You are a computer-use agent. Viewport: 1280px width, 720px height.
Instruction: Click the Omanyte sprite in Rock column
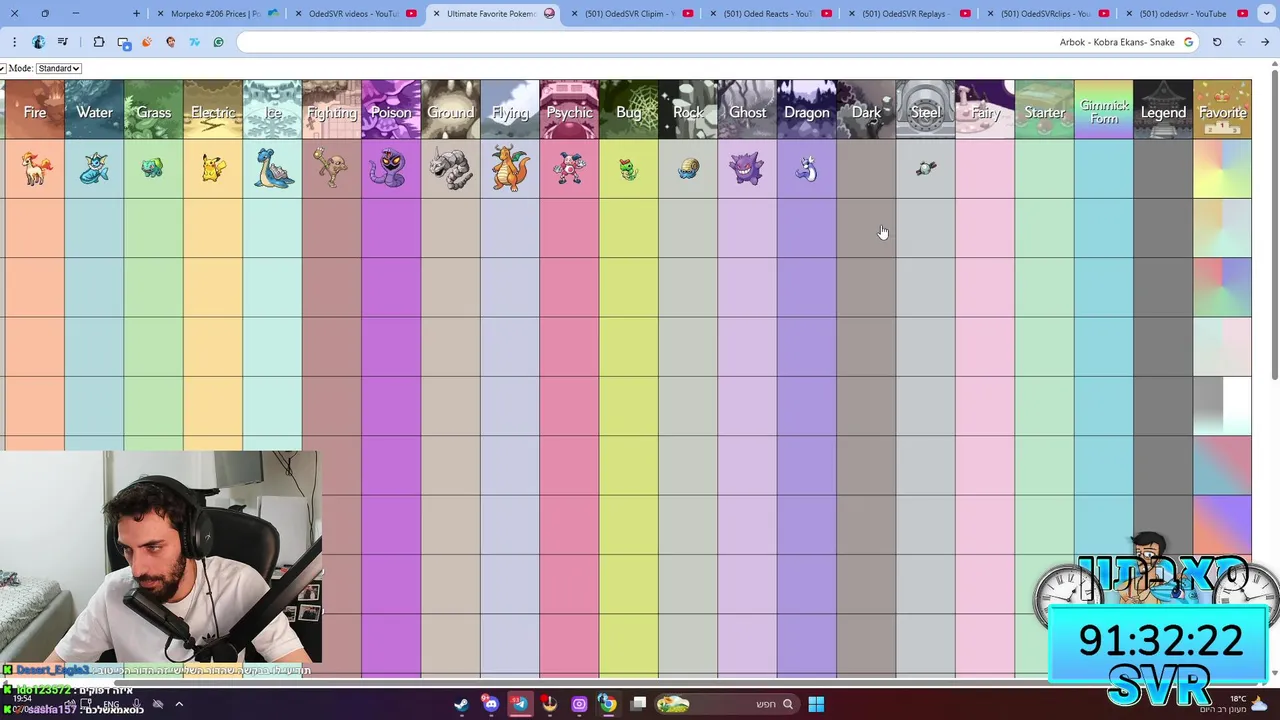click(x=688, y=169)
